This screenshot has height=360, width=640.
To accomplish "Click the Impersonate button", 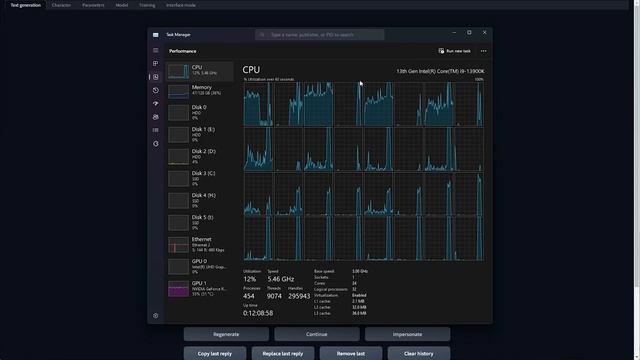I will point(407,334).
